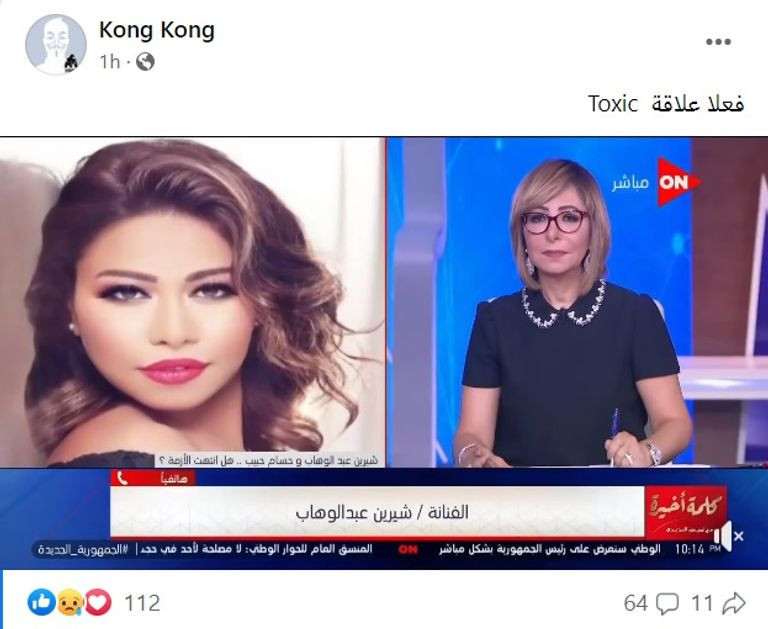
Task: Click the share arrow icon
Action: coord(734,604)
